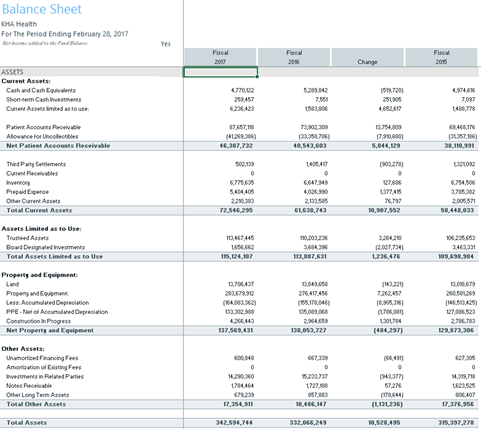Click Net Property and Equipment change value

387,330
